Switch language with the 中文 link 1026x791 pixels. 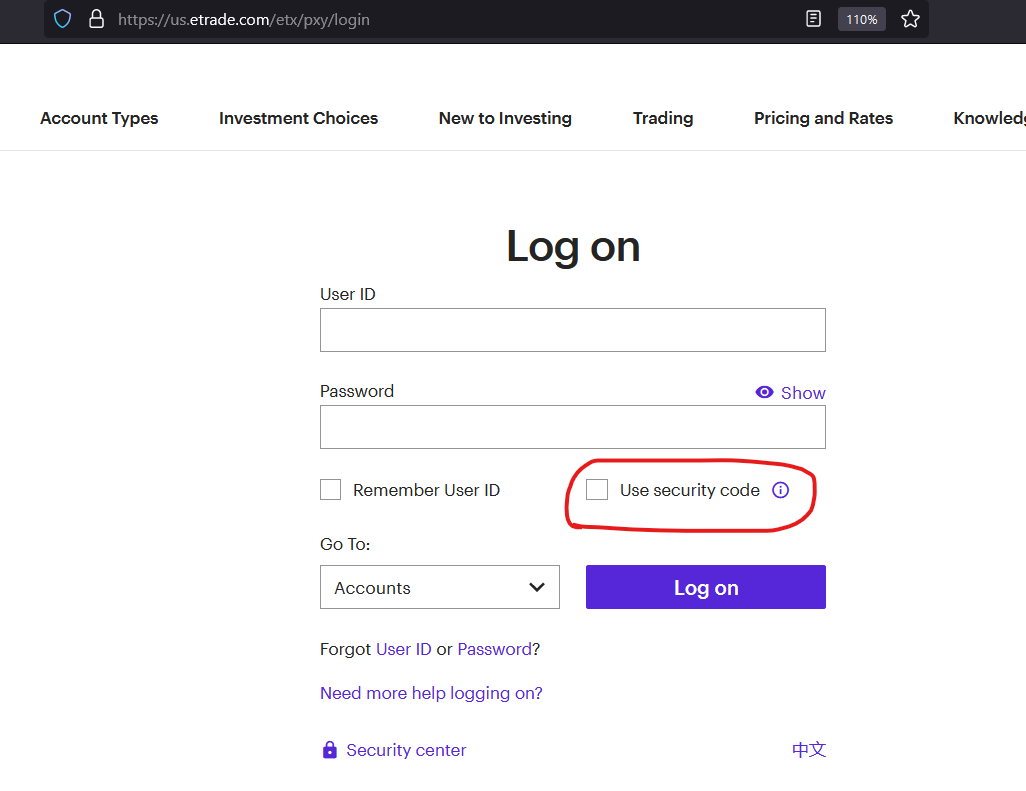(809, 750)
